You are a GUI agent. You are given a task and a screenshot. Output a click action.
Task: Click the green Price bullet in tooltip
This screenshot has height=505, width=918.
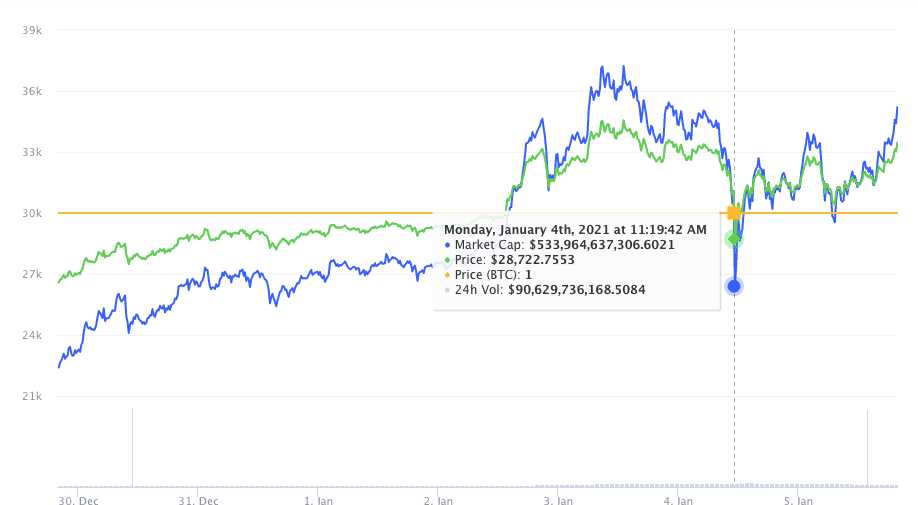(x=448, y=260)
